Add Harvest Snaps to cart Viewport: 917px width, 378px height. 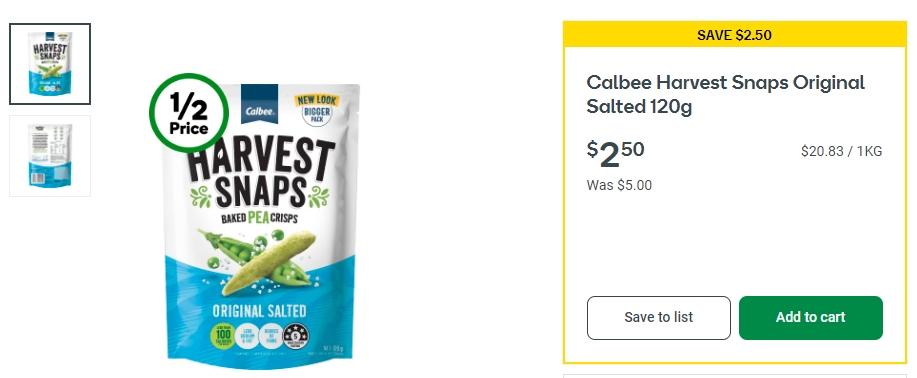(811, 318)
